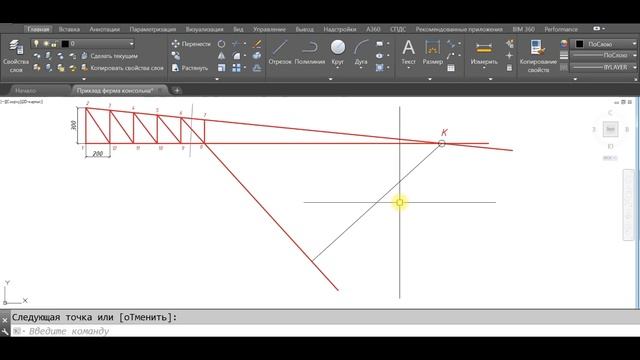Open the Управление ribbon tab

(269, 29)
